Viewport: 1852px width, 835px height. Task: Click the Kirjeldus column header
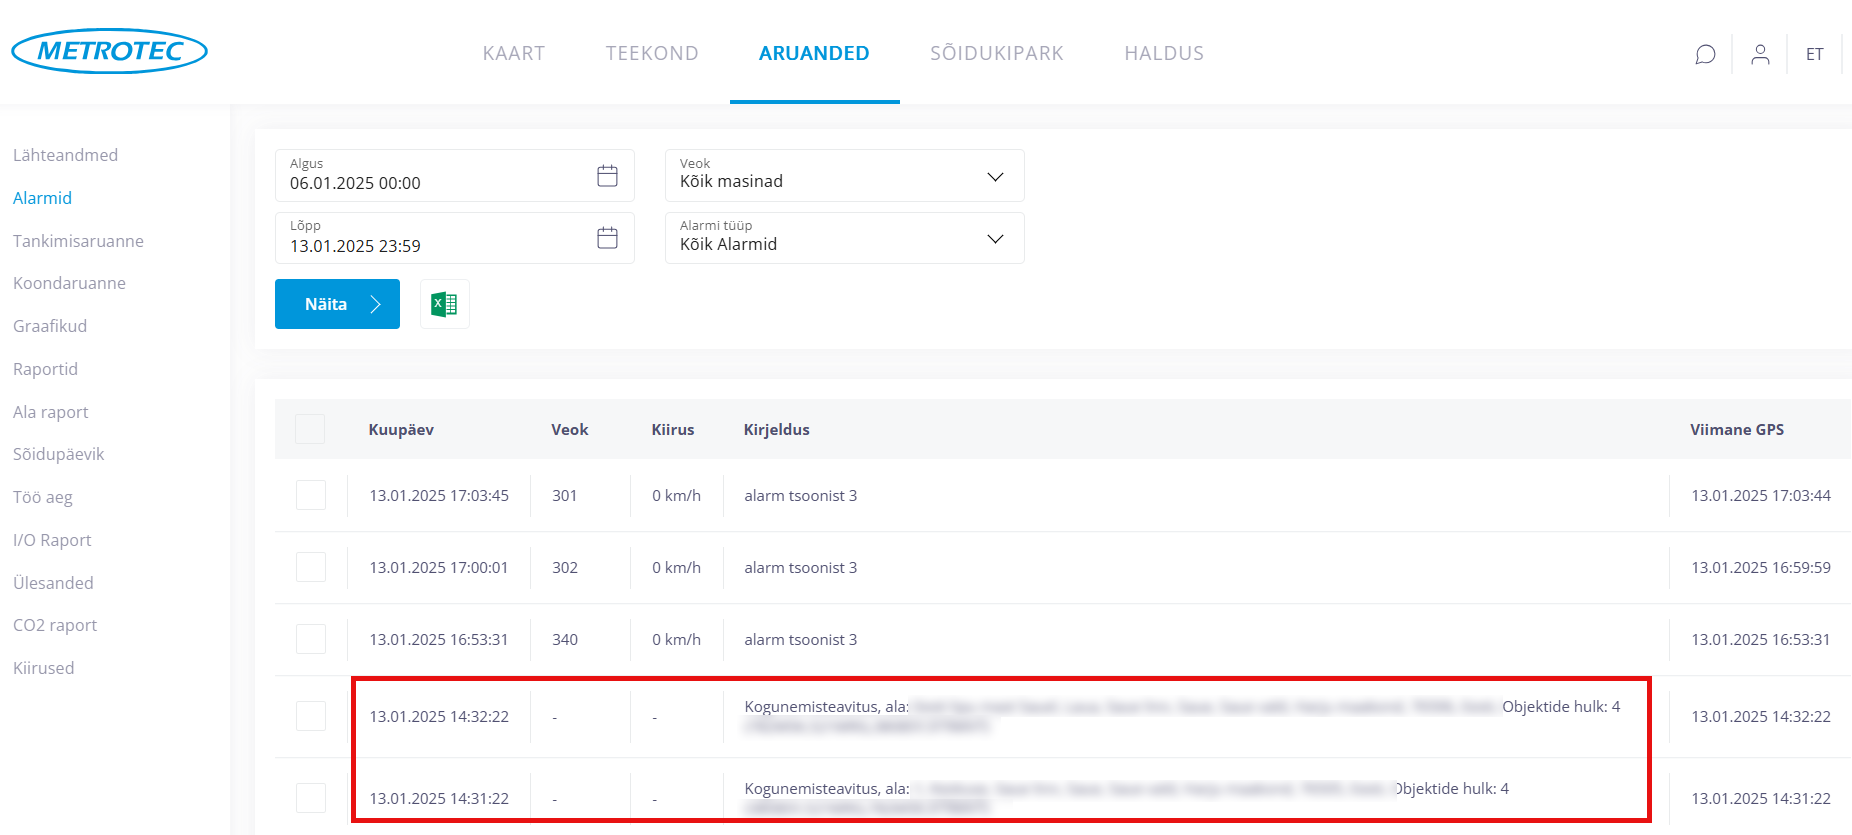pos(777,429)
